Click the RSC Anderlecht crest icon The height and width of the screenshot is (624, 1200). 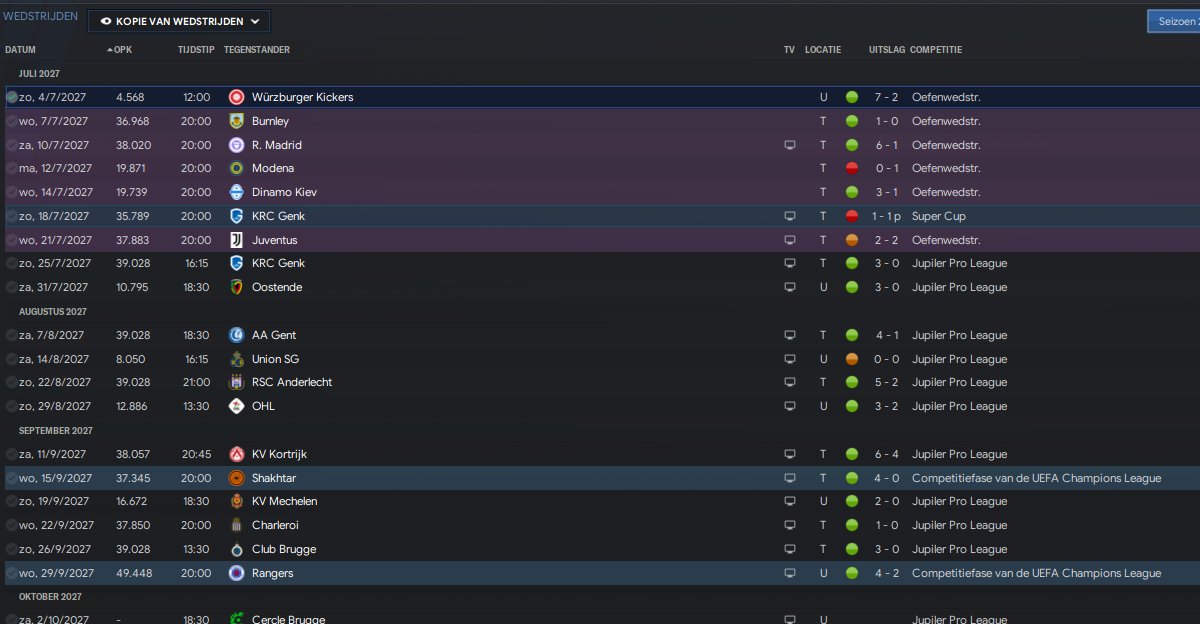click(236, 382)
